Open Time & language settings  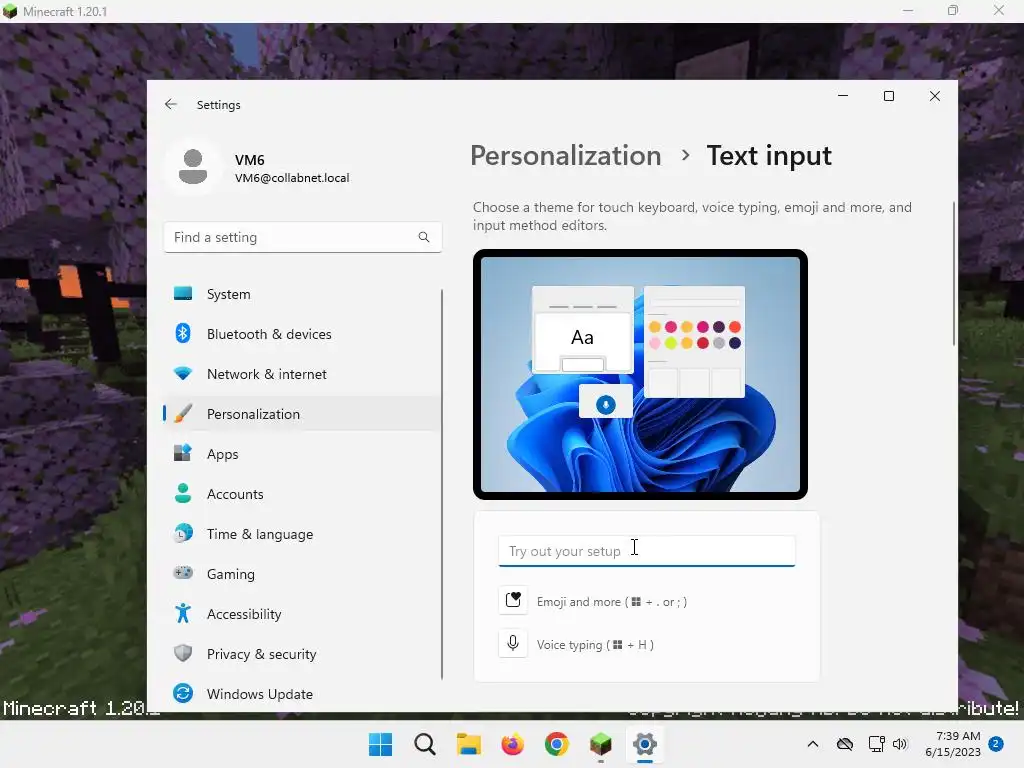click(303, 534)
